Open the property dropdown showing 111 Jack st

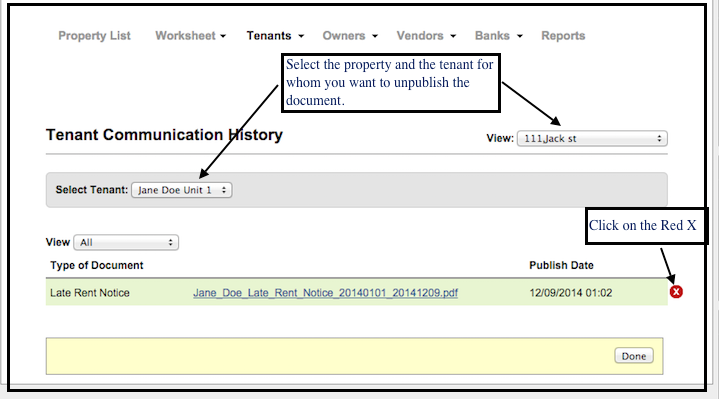(x=592, y=139)
